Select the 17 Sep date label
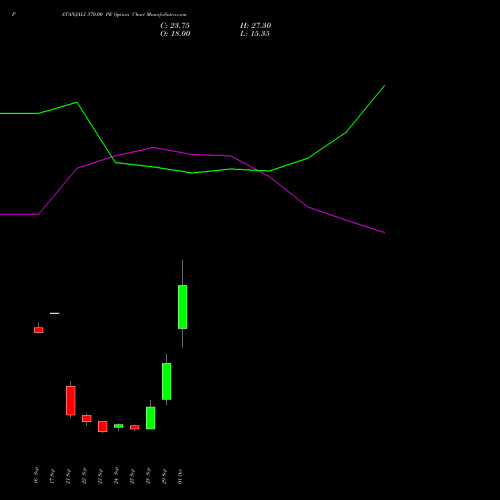This screenshot has height=500, width=500. pos(52,476)
